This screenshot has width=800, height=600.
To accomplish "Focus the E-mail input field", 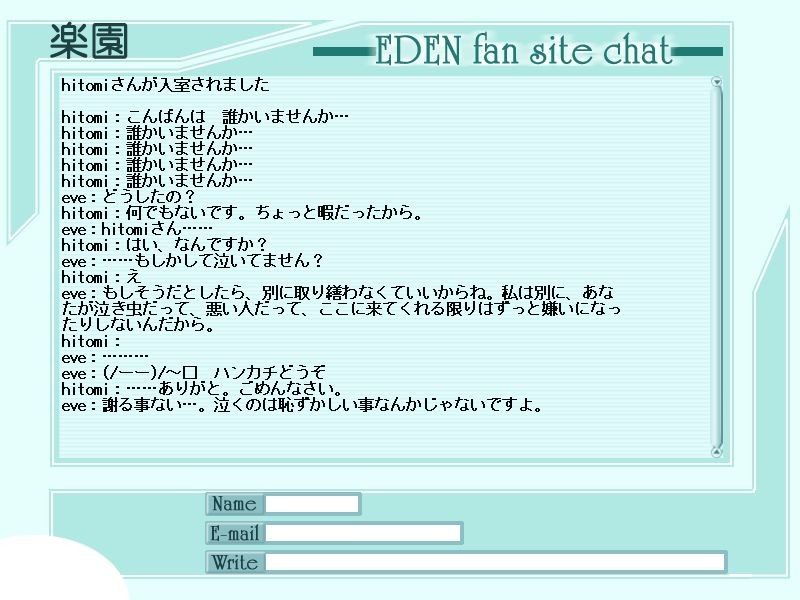I will pyautogui.click(x=363, y=533).
